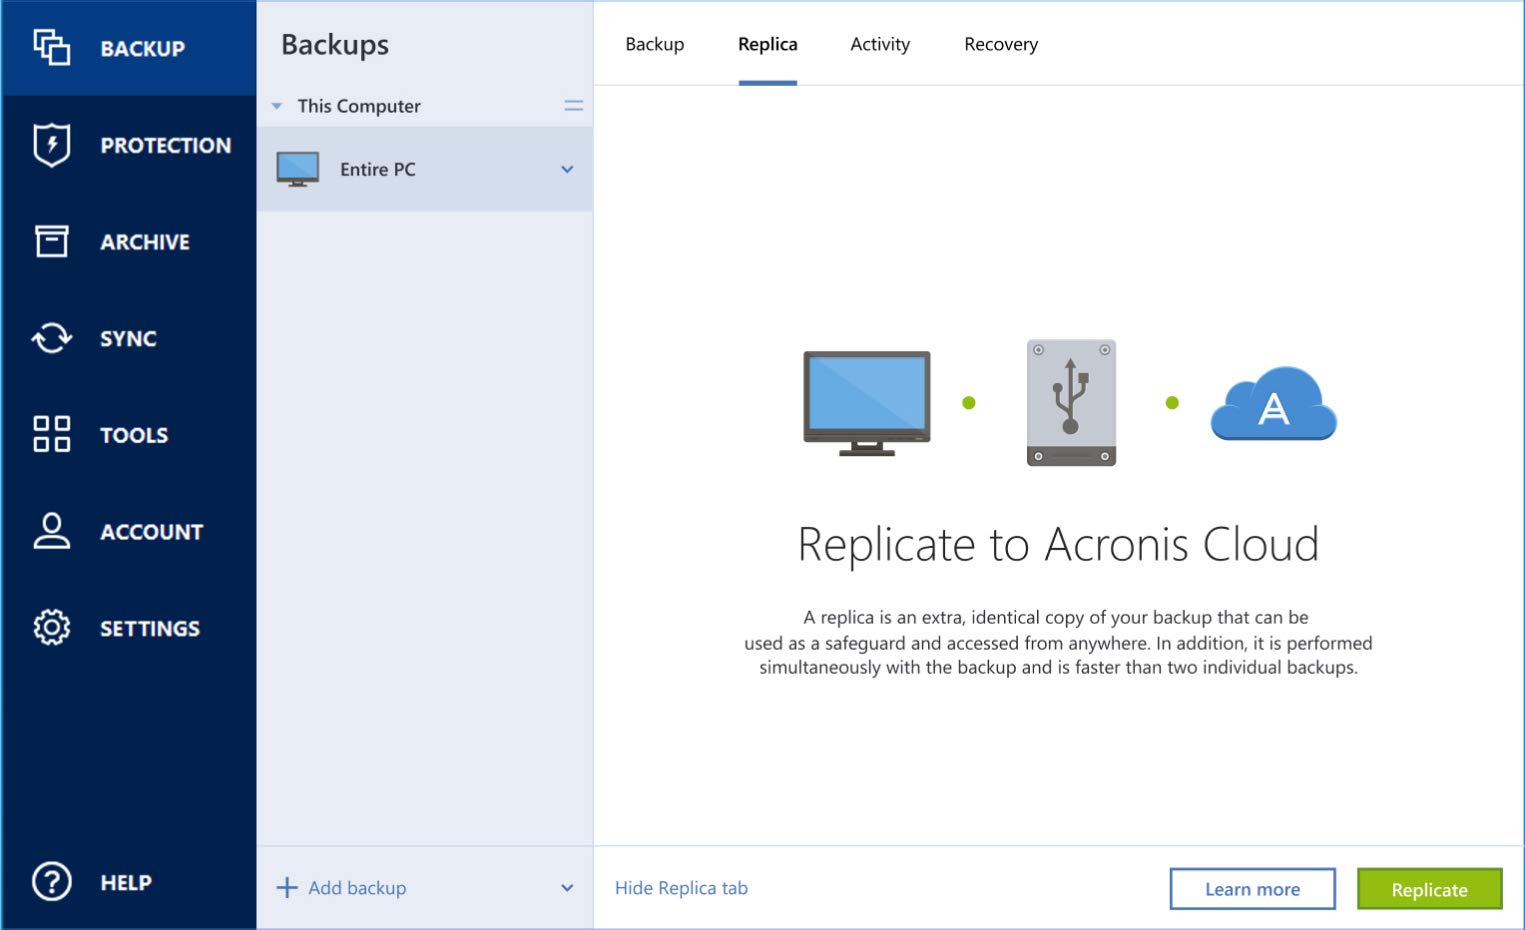
Task: Open the Archive box icon
Action: [52, 241]
